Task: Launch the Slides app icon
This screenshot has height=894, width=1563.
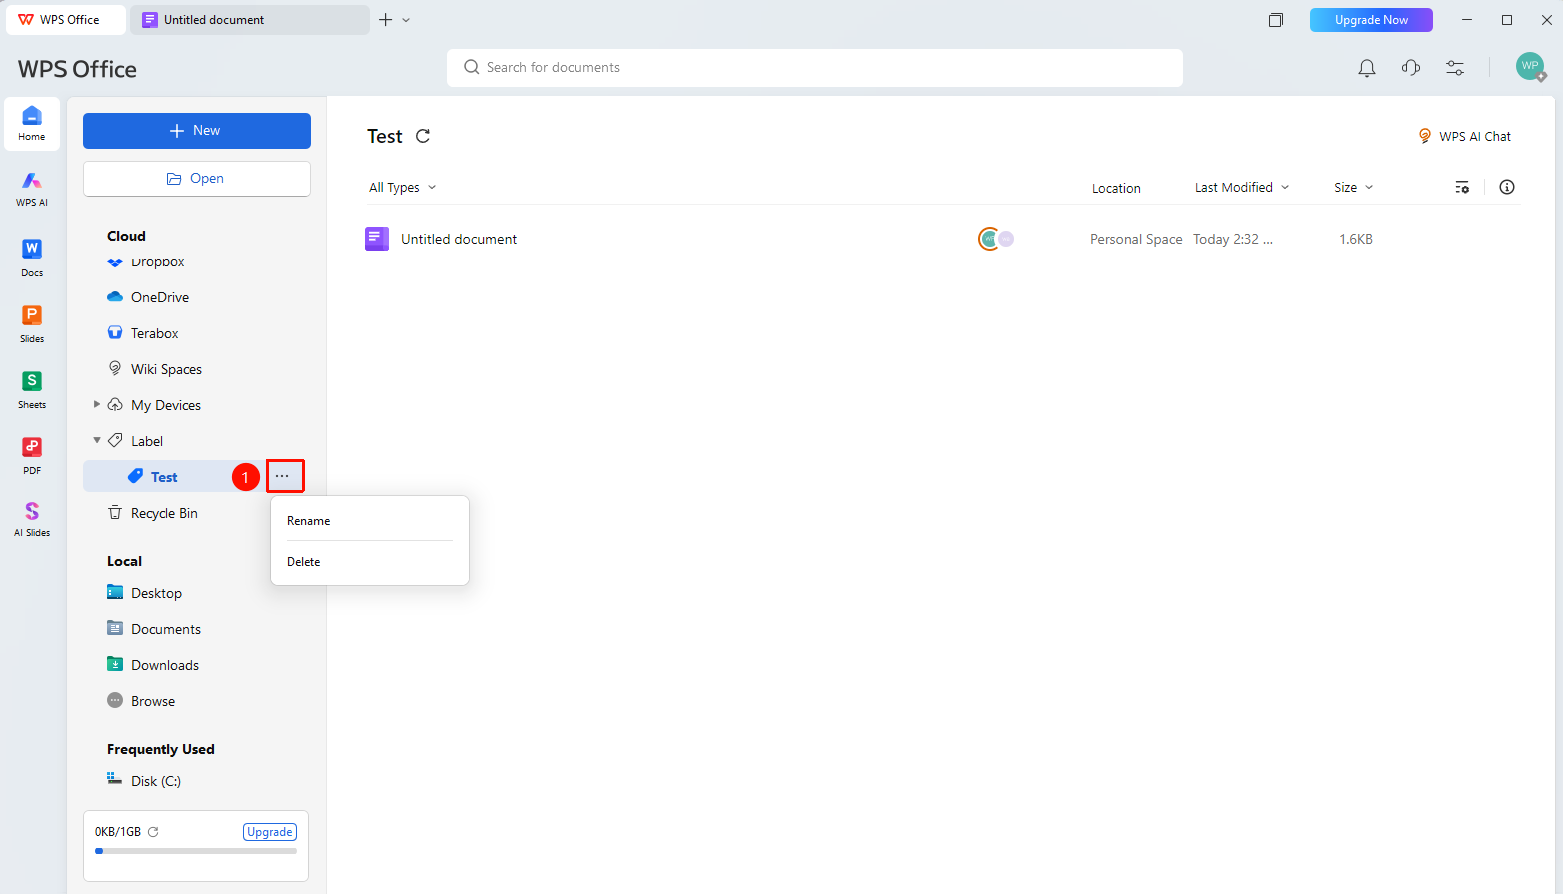Action: pyautogui.click(x=32, y=323)
